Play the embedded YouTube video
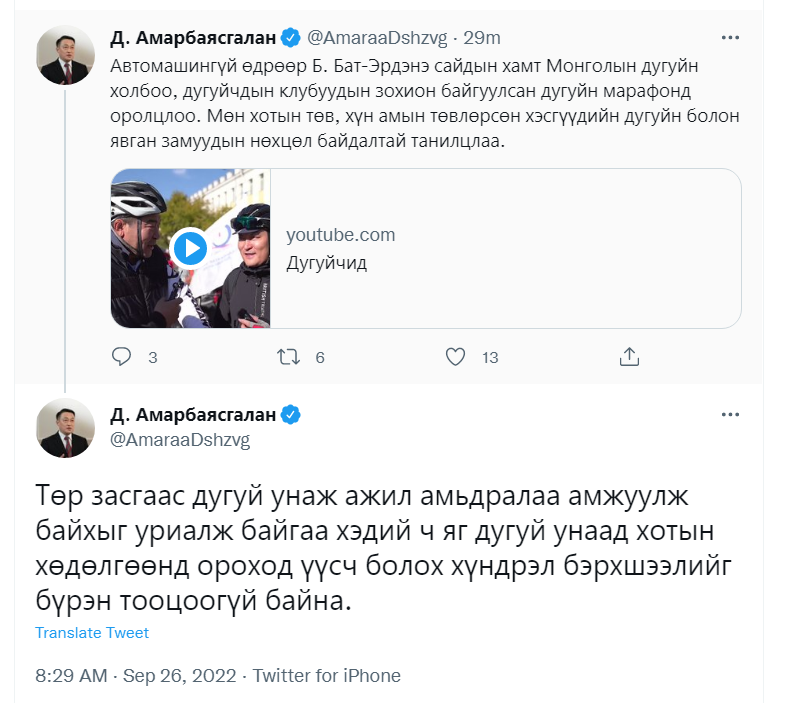 coord(190,248)
